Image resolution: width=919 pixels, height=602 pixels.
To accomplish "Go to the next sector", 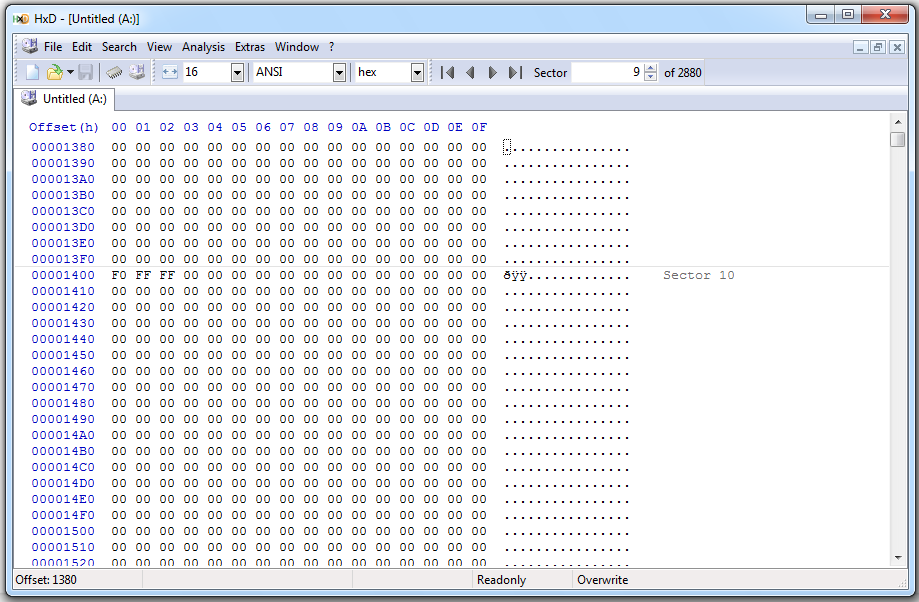I will 492,73.
